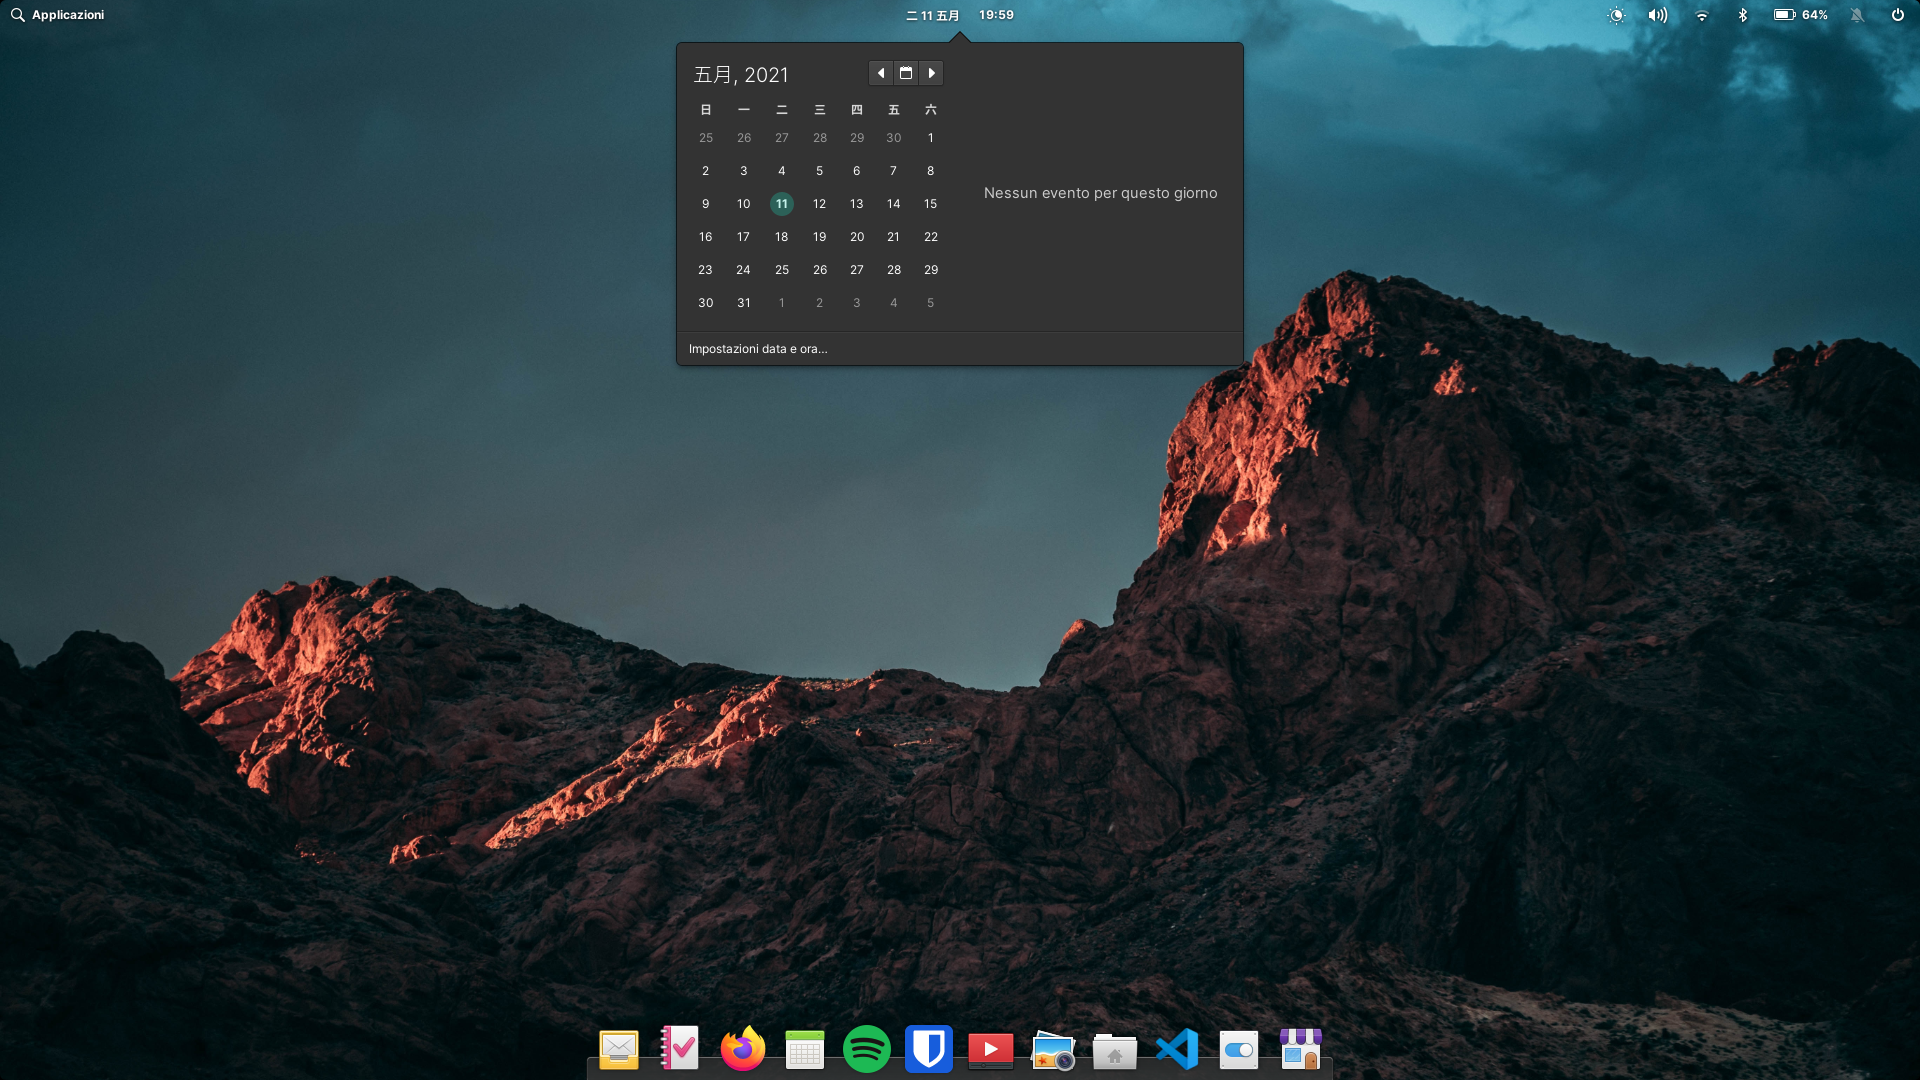Open the Applicazioni menu
1920x1080 pixels.
58,15
